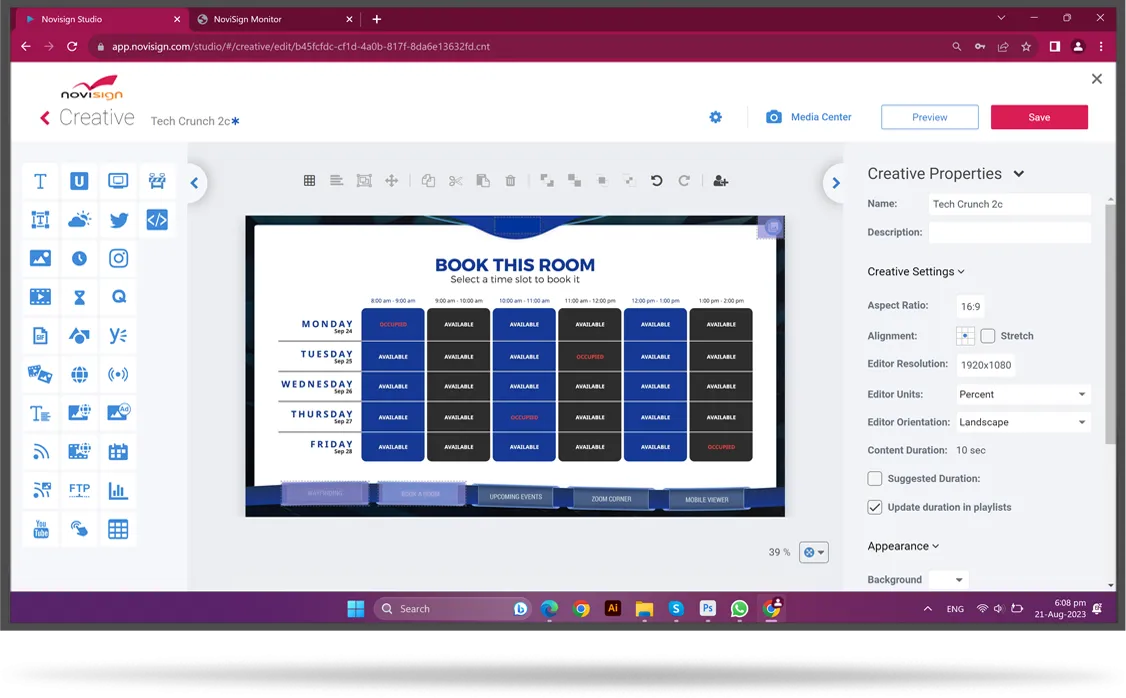Image resolution: width=1126 pixels, height=698 pixels.
Task: Open the Editor Orientation dropdown
Action: 1022,422
